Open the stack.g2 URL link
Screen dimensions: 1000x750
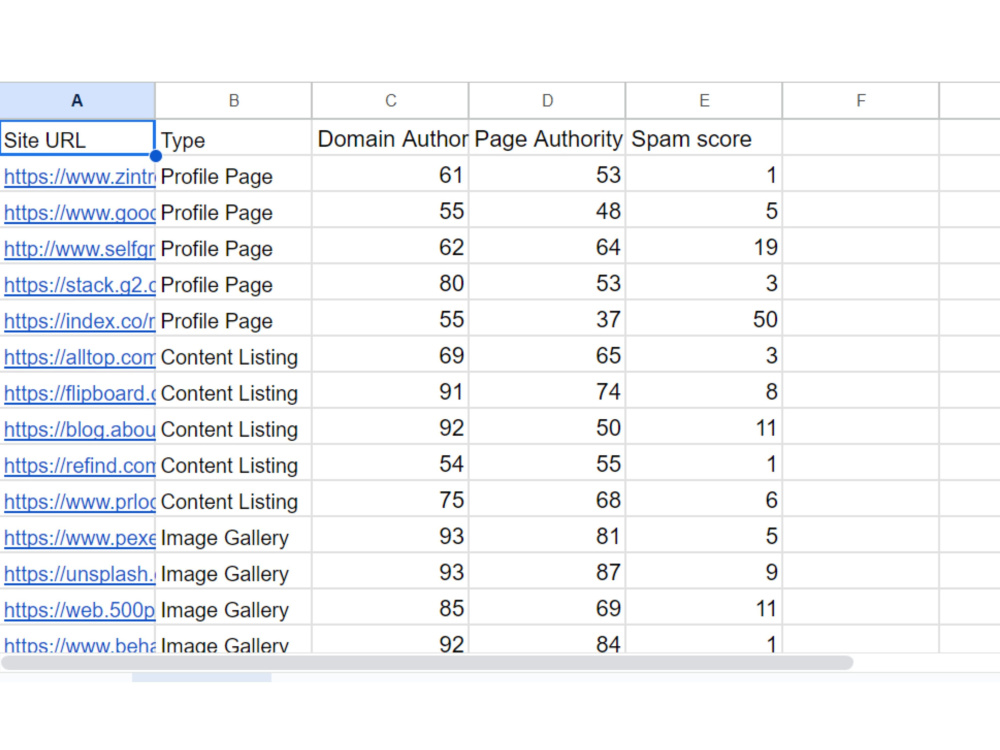point(79,285)
